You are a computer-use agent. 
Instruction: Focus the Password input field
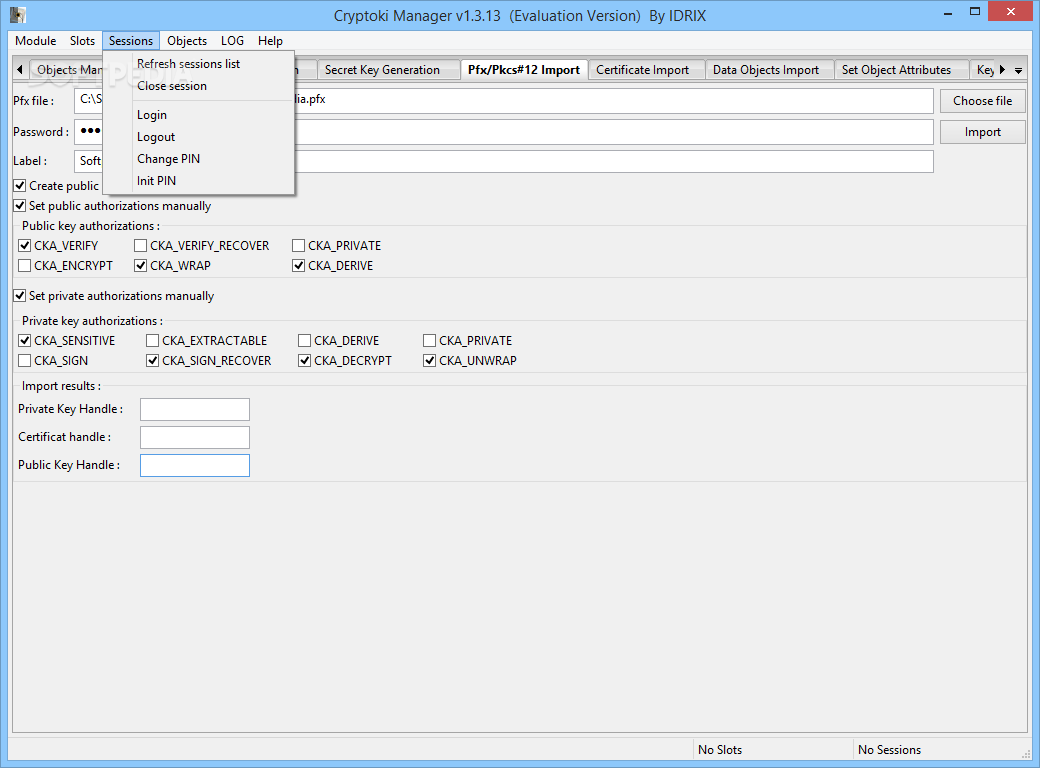click(x=503, y=132)
